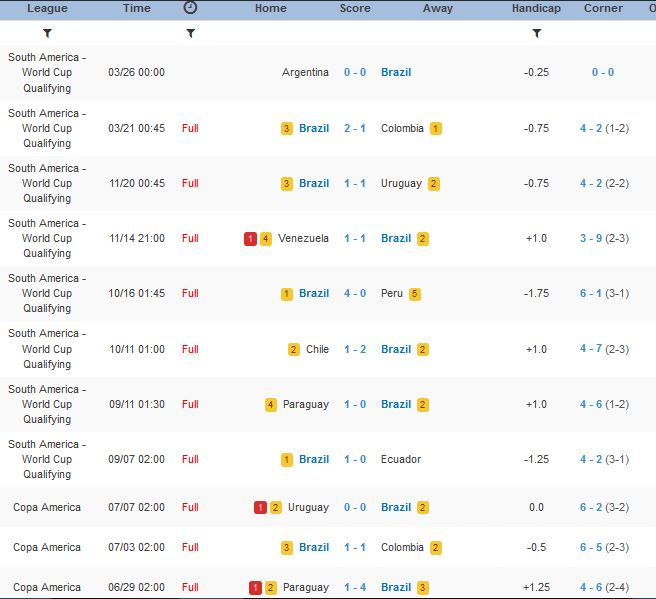This screenshot has width=656, height=599.
Task: Click Brazil team link in the Ecuador match
Action: click(314, 460)
